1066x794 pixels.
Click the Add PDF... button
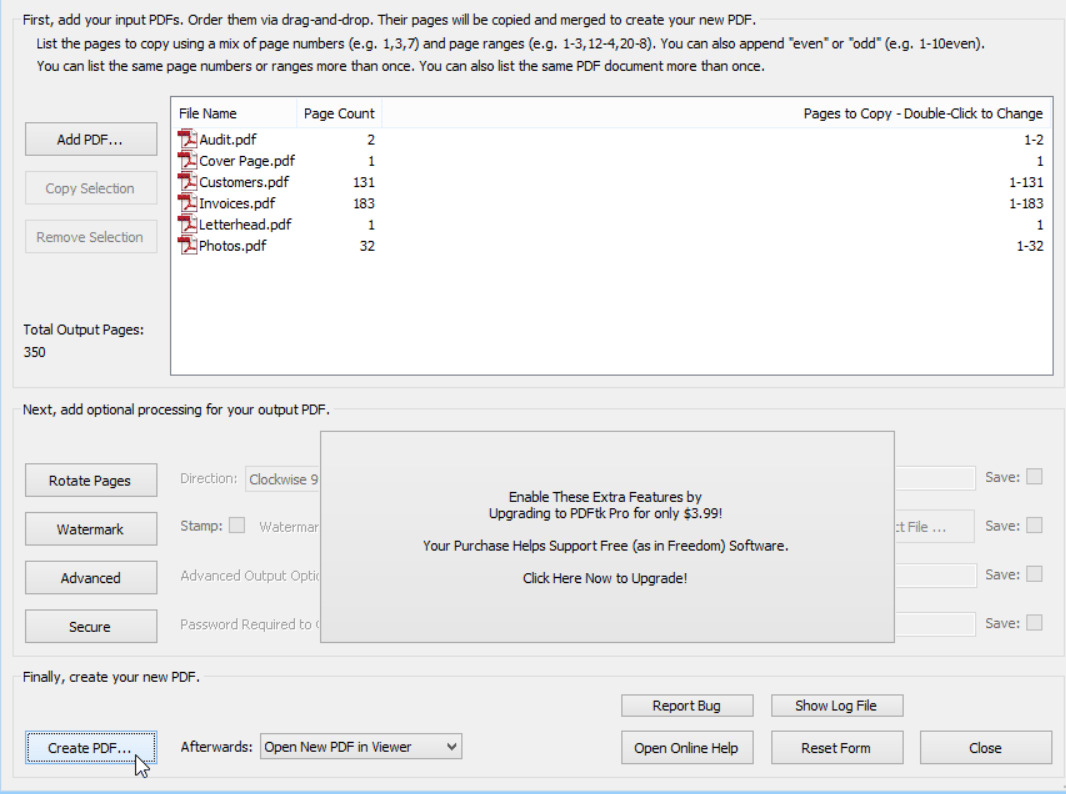[x=90, y=139]
